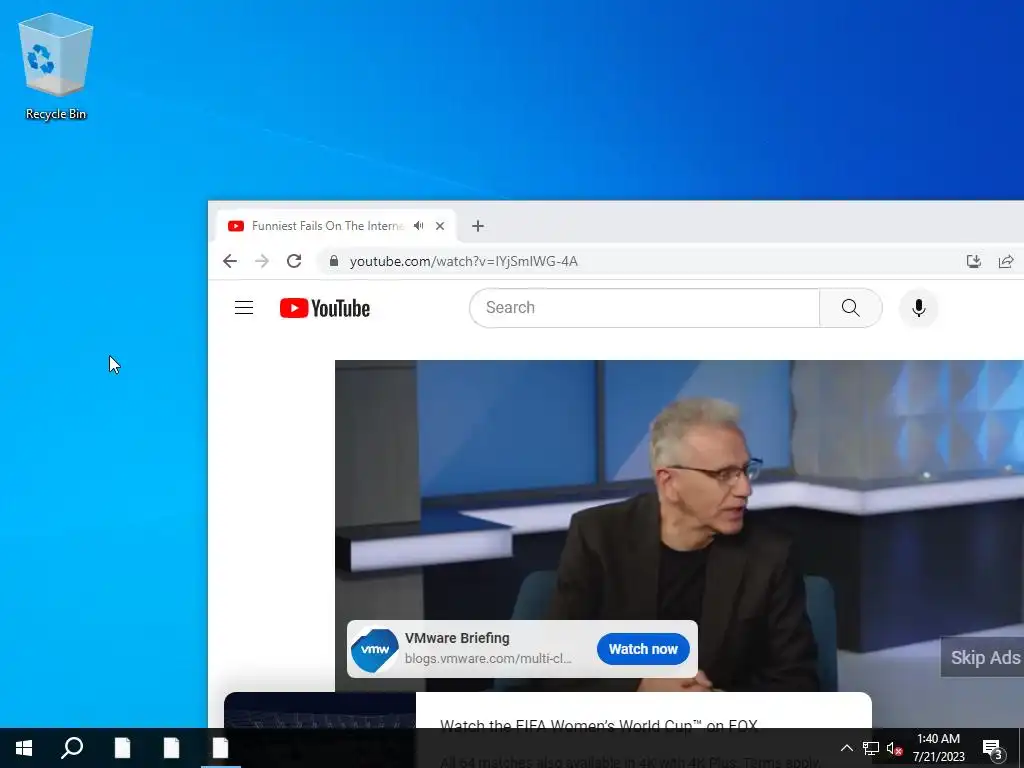Click the browser forward arrow

pos(262,261)
